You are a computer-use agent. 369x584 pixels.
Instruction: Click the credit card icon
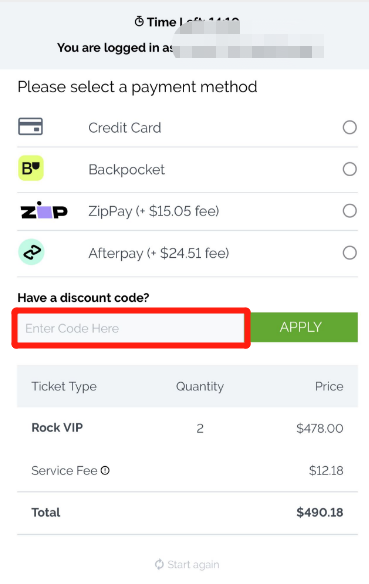[31, 127]
